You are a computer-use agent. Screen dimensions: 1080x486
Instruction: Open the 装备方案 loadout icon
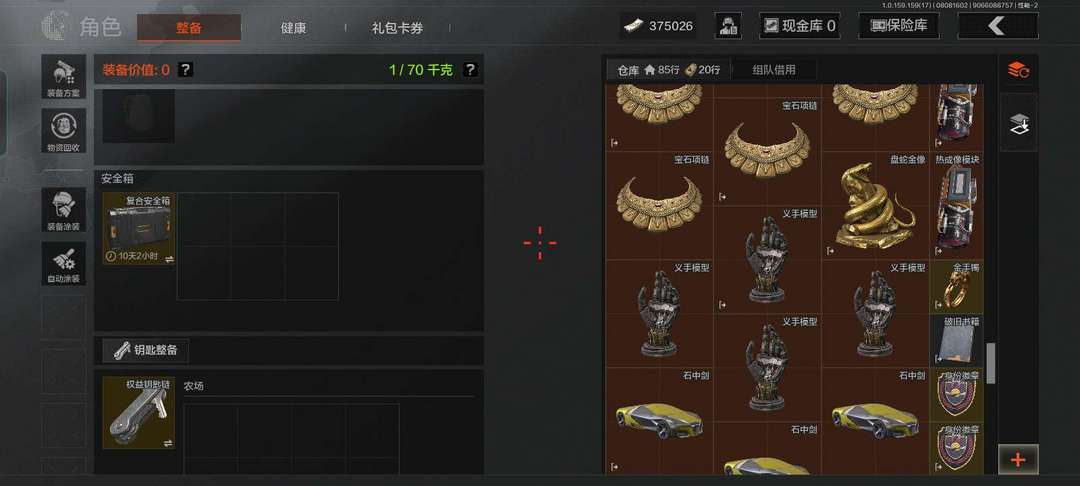point(64,77)
